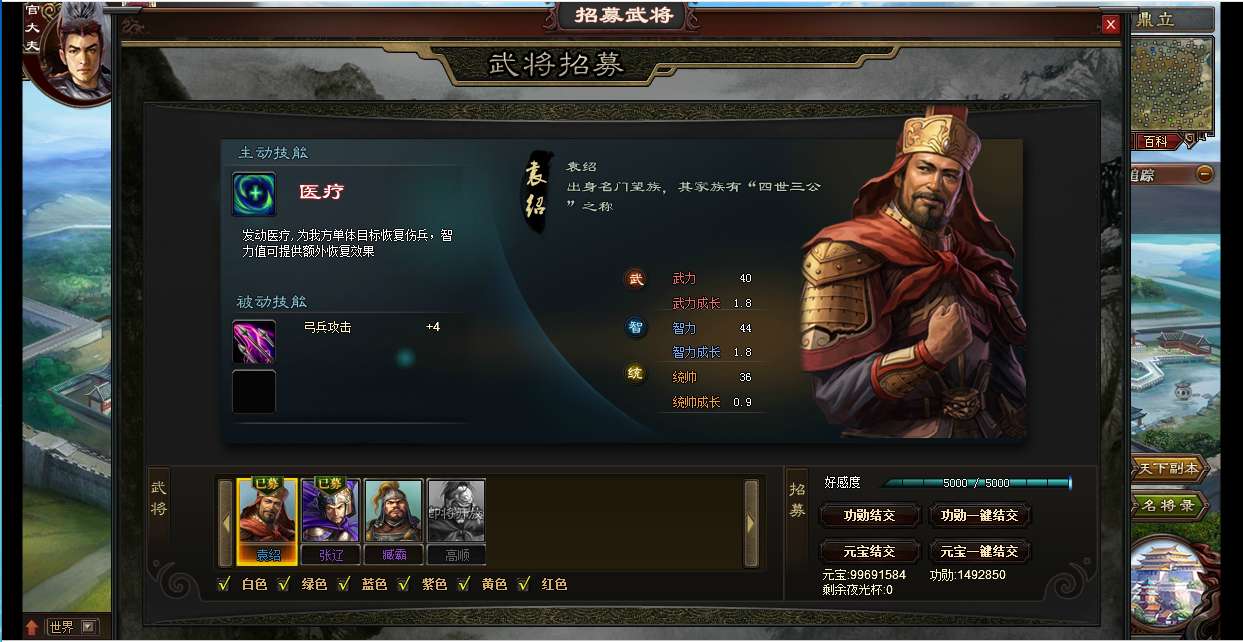Click the 好感度 progress bar
The height and width of the screenshot is (642, 1243).
click(976, 483)
